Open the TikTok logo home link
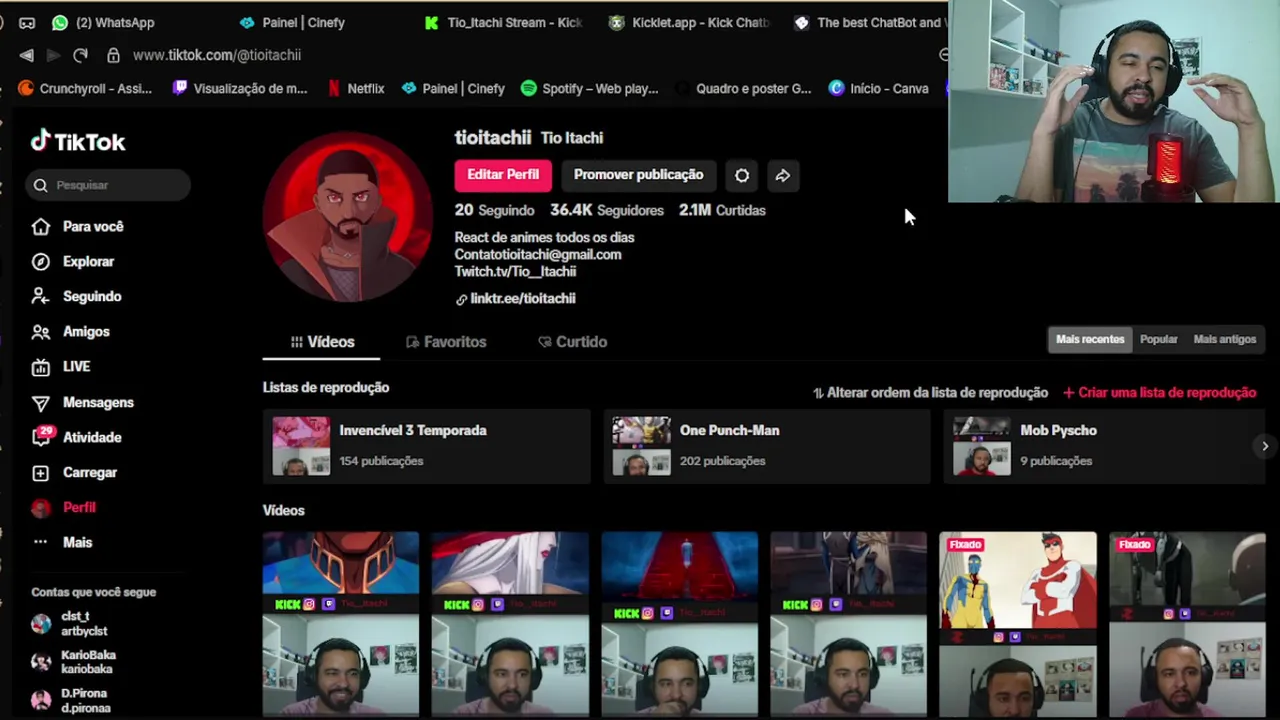 pos(78,142)
